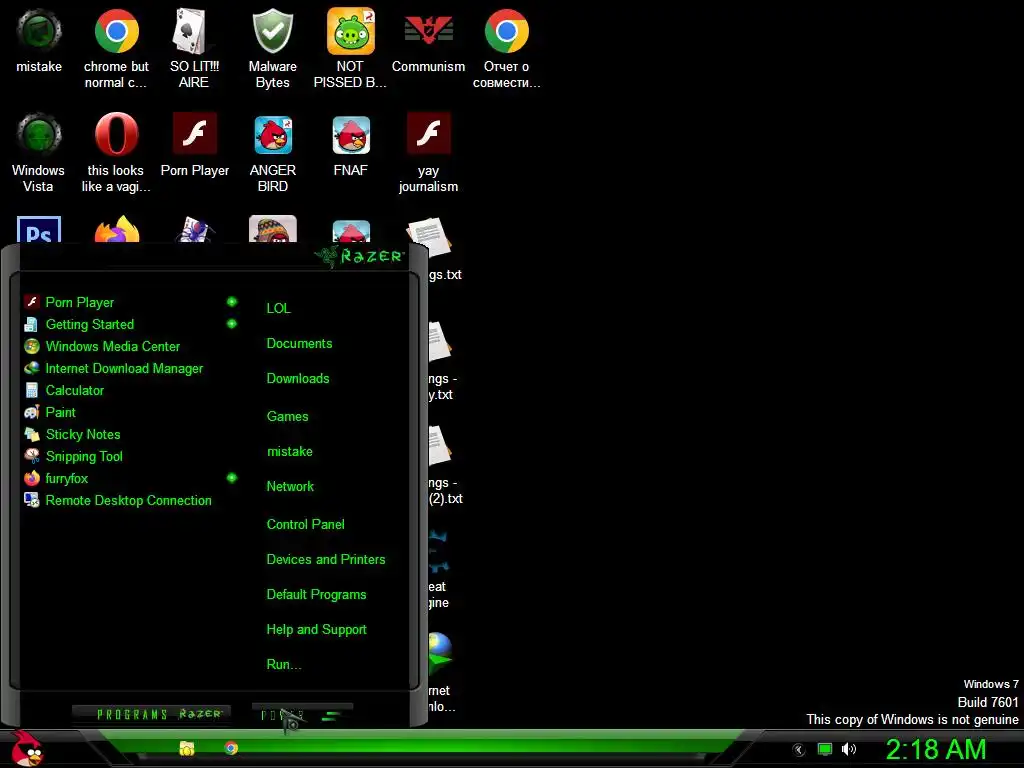Screen dimensions: 1024x768
Task: Open the volume speaker tray icon
Action: point(848,749)
